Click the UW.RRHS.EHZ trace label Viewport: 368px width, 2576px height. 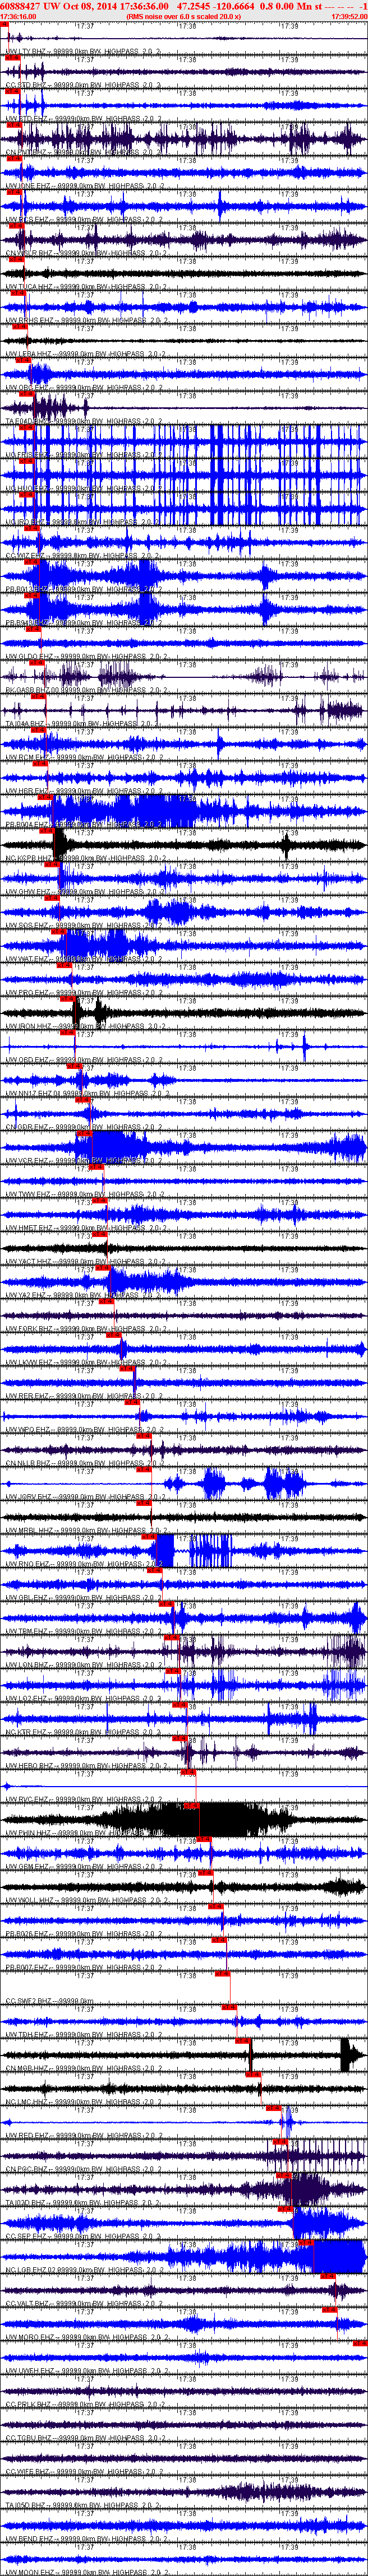point(86,321)
